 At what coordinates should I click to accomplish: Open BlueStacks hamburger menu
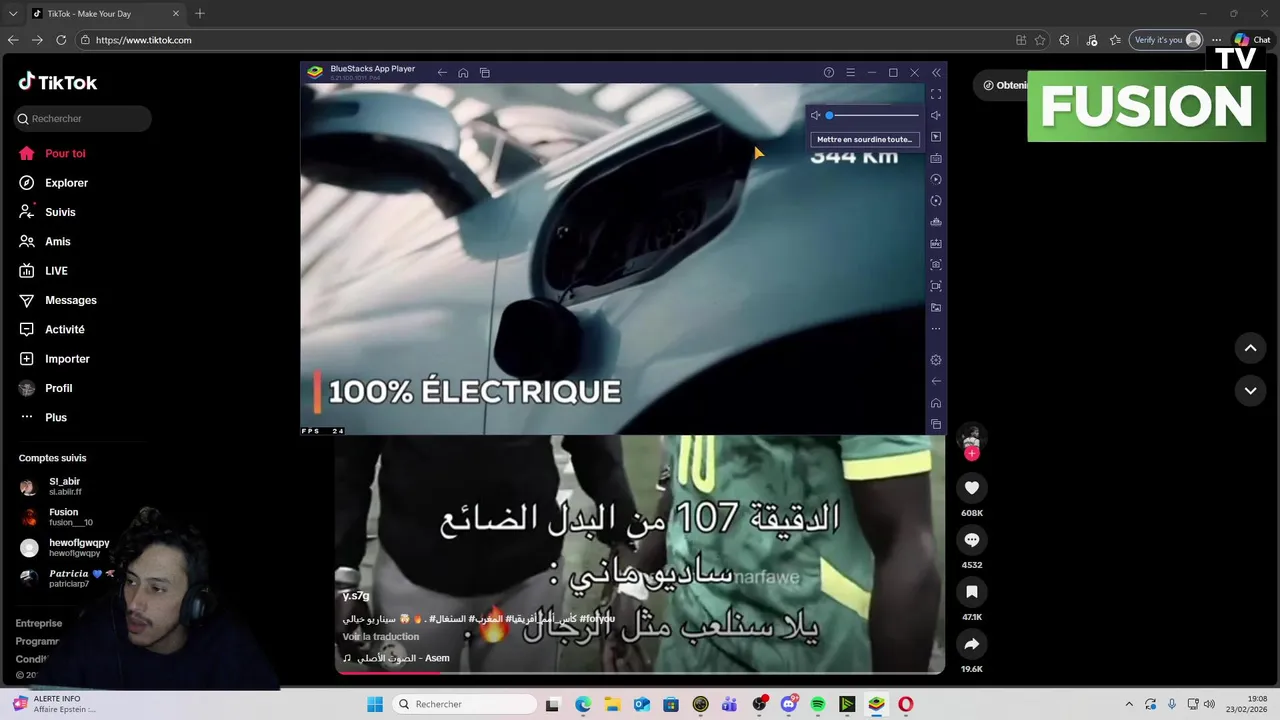tap(850, 73)
